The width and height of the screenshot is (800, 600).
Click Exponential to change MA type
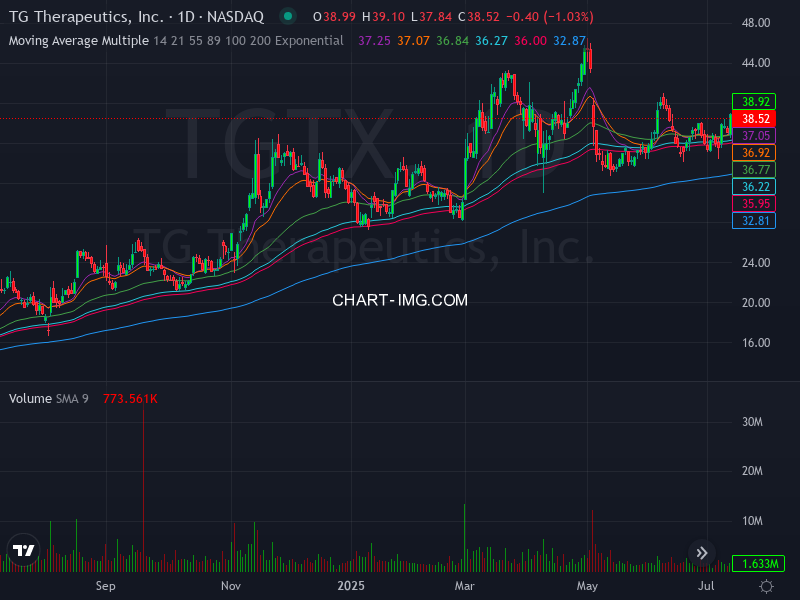[x=310, y=42]
